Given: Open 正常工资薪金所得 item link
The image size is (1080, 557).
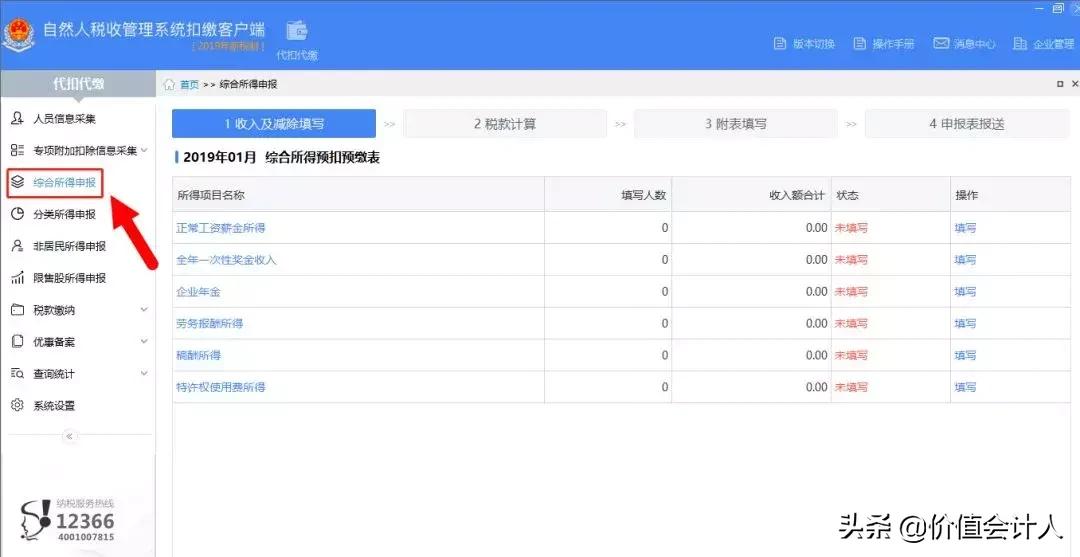Looking at the screenshot, I should click(220, 228).
